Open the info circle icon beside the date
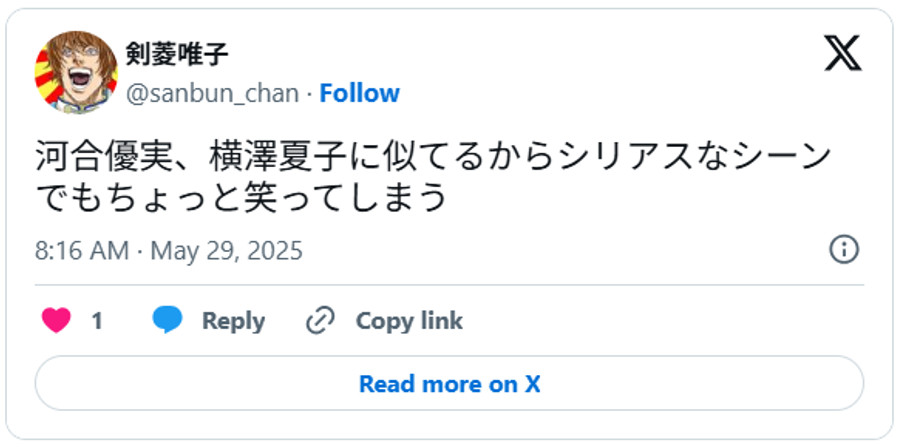900x447 pixels. click(845, 250)
